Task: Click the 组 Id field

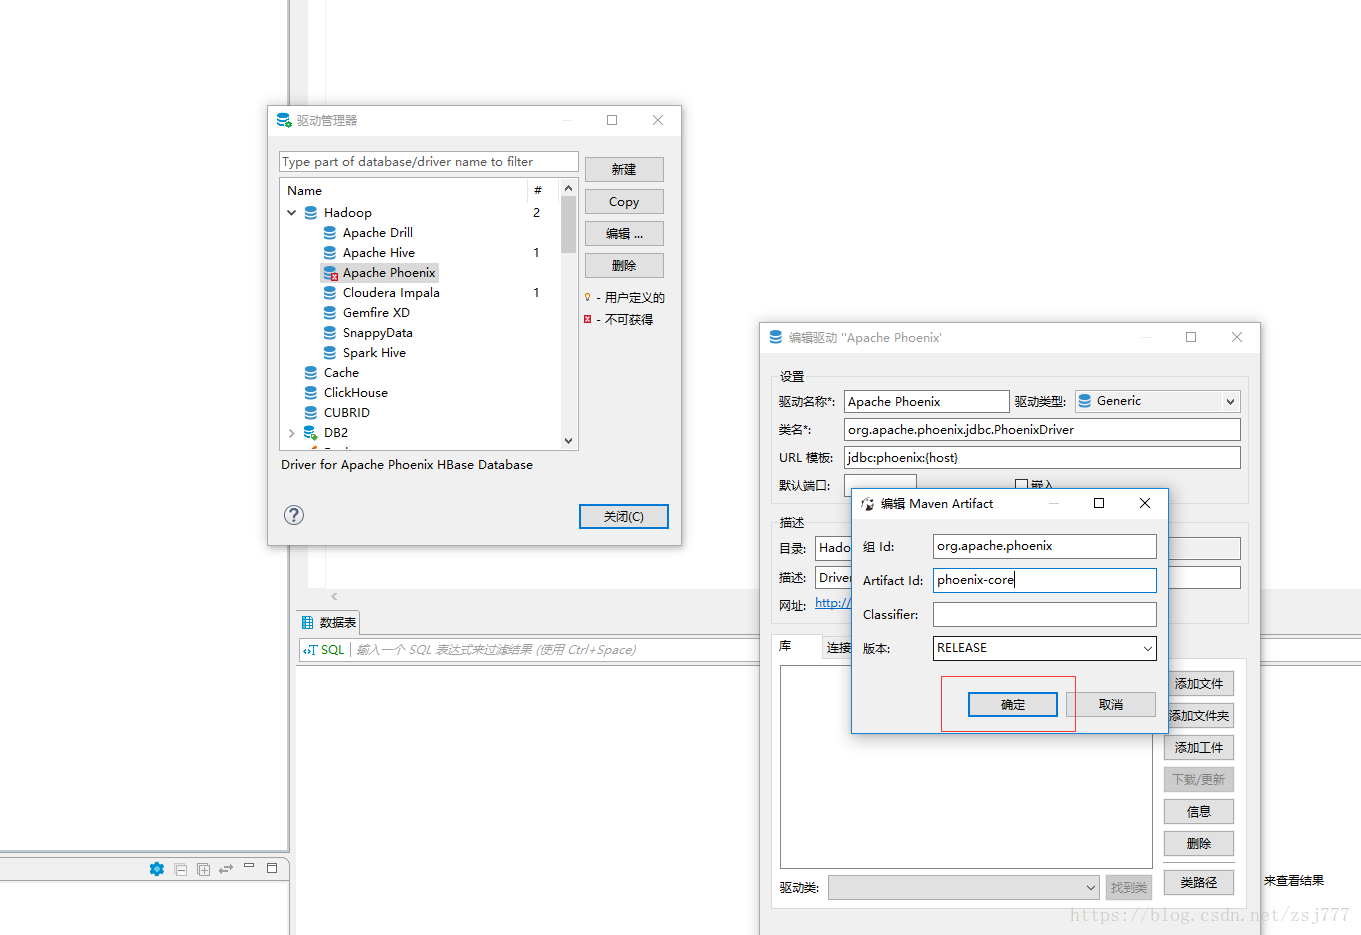Action: point(1044,546)
